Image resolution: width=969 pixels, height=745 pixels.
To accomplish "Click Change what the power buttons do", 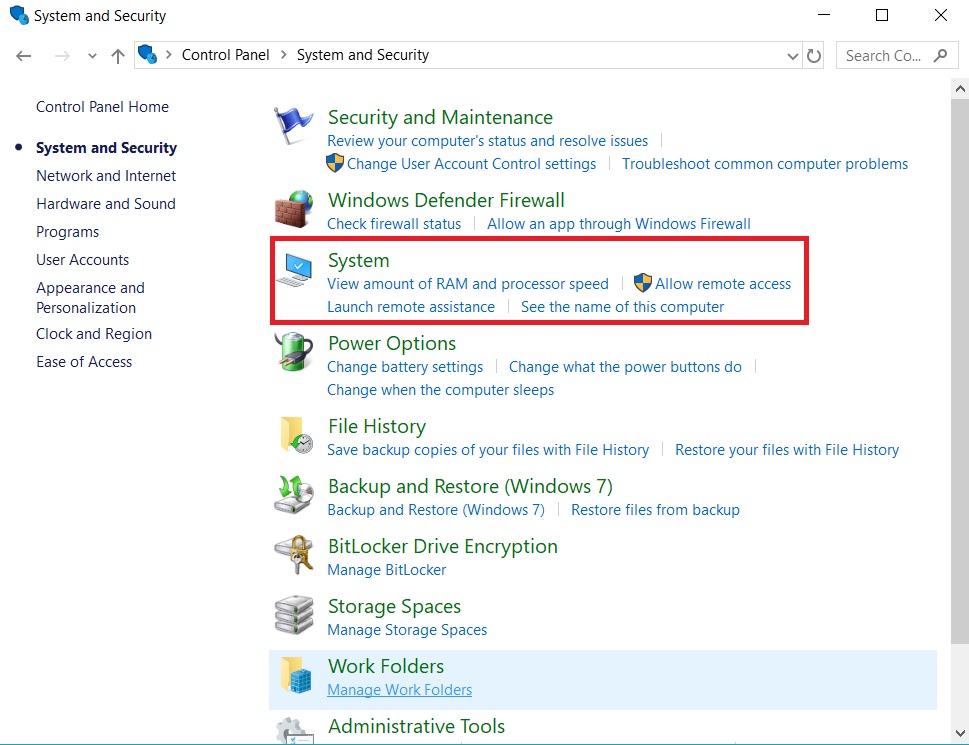I will pyautogui.click(x=625, y=367).
